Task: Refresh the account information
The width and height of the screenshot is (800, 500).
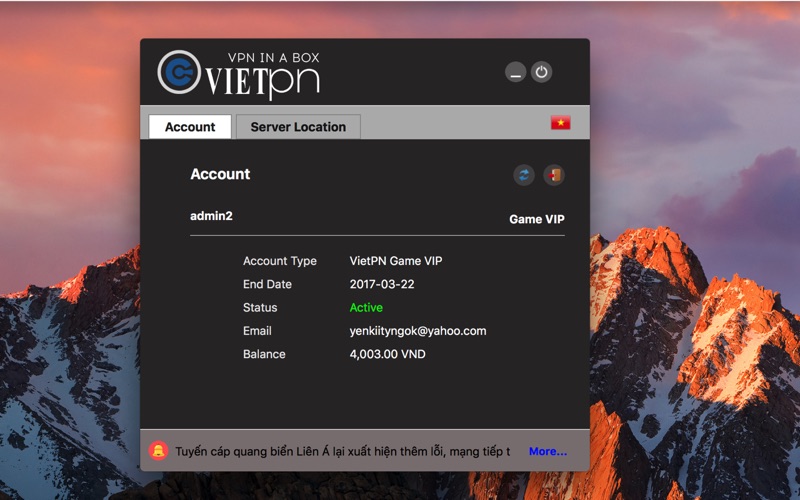Action: tap(524, 175)
